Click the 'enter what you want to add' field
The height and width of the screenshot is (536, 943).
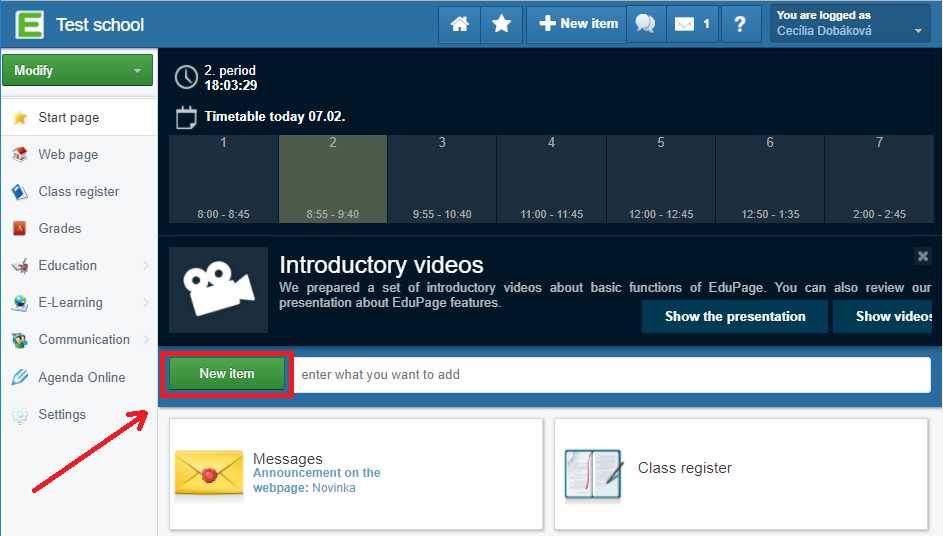[x=612, y=375]
